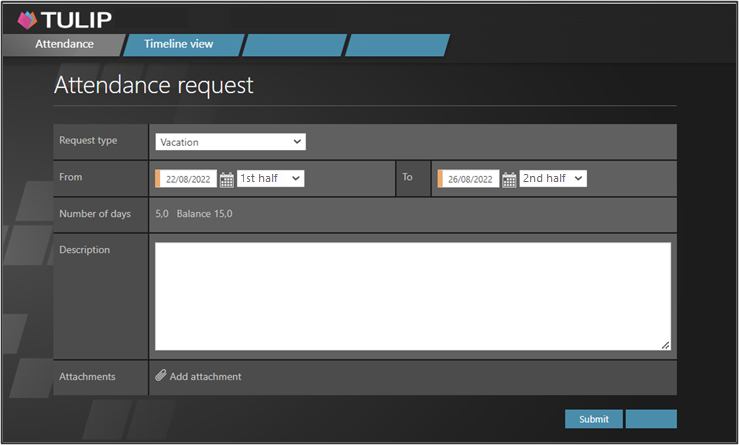Click the Attendance request heading
Viewport: 739px width, 445px height.
(x=153, y=85)
